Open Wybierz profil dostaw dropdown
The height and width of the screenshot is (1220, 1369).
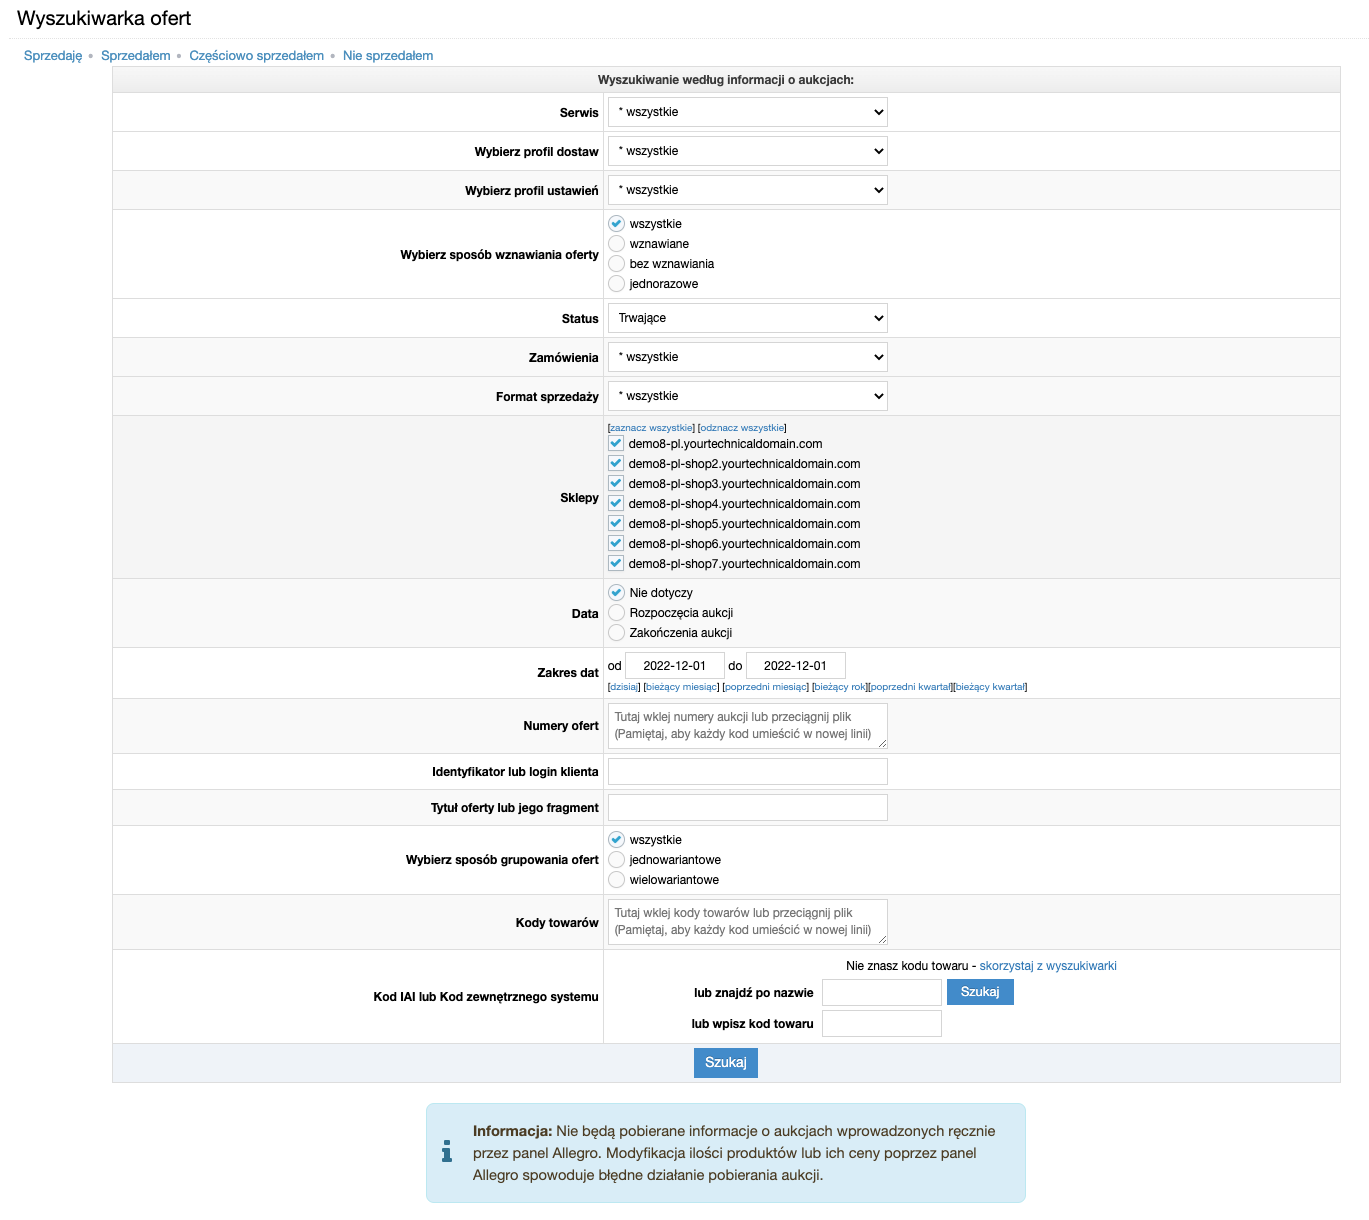tap(748, 151)
